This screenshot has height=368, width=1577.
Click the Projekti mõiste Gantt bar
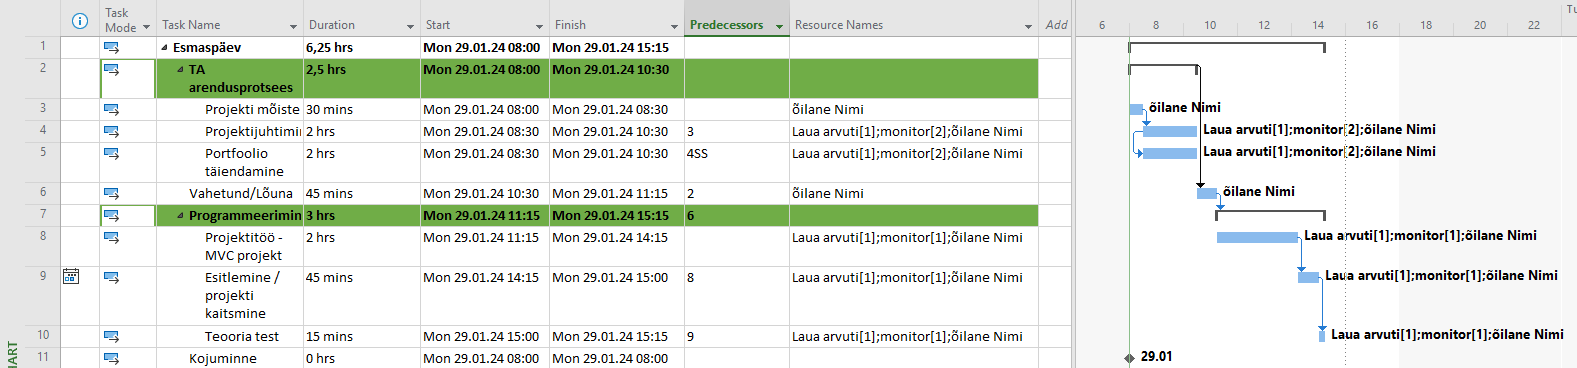(x=1136, y=109)
